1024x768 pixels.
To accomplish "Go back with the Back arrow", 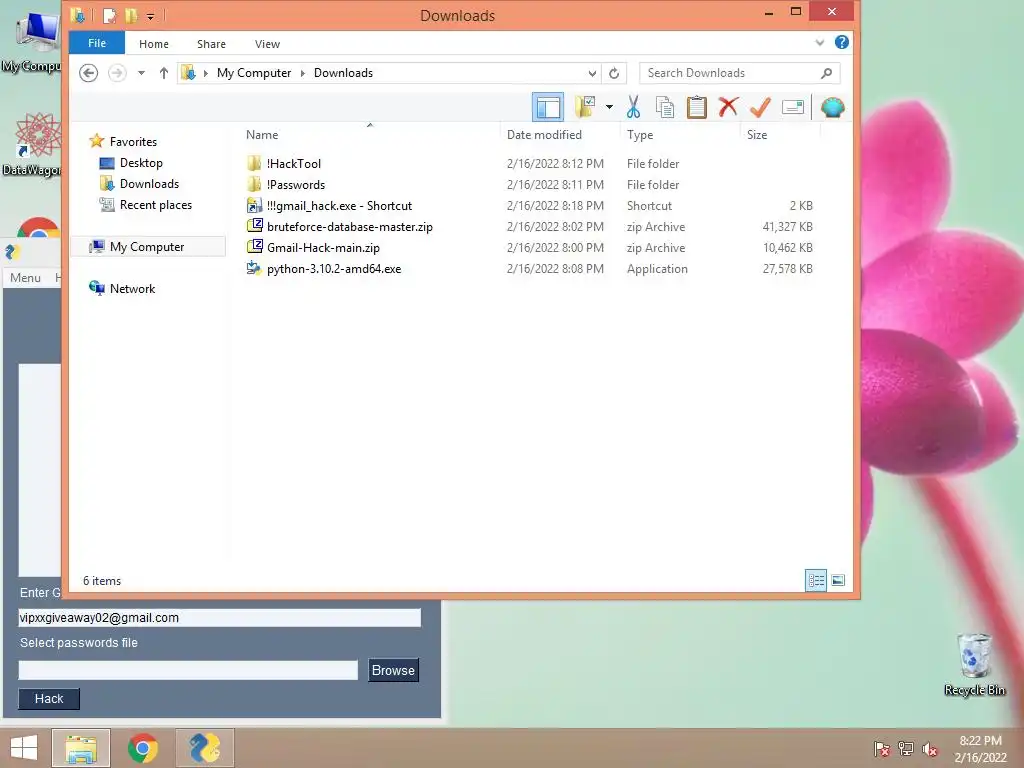I will [89, 72].
